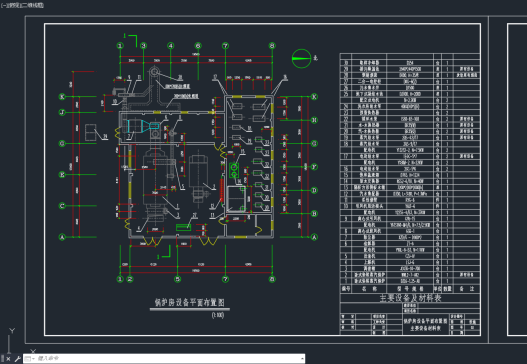This screenshot has height=364, width=527.
Task: Select left-side axis bubble E
Action: pyautogui.click(x=62, y=174)
